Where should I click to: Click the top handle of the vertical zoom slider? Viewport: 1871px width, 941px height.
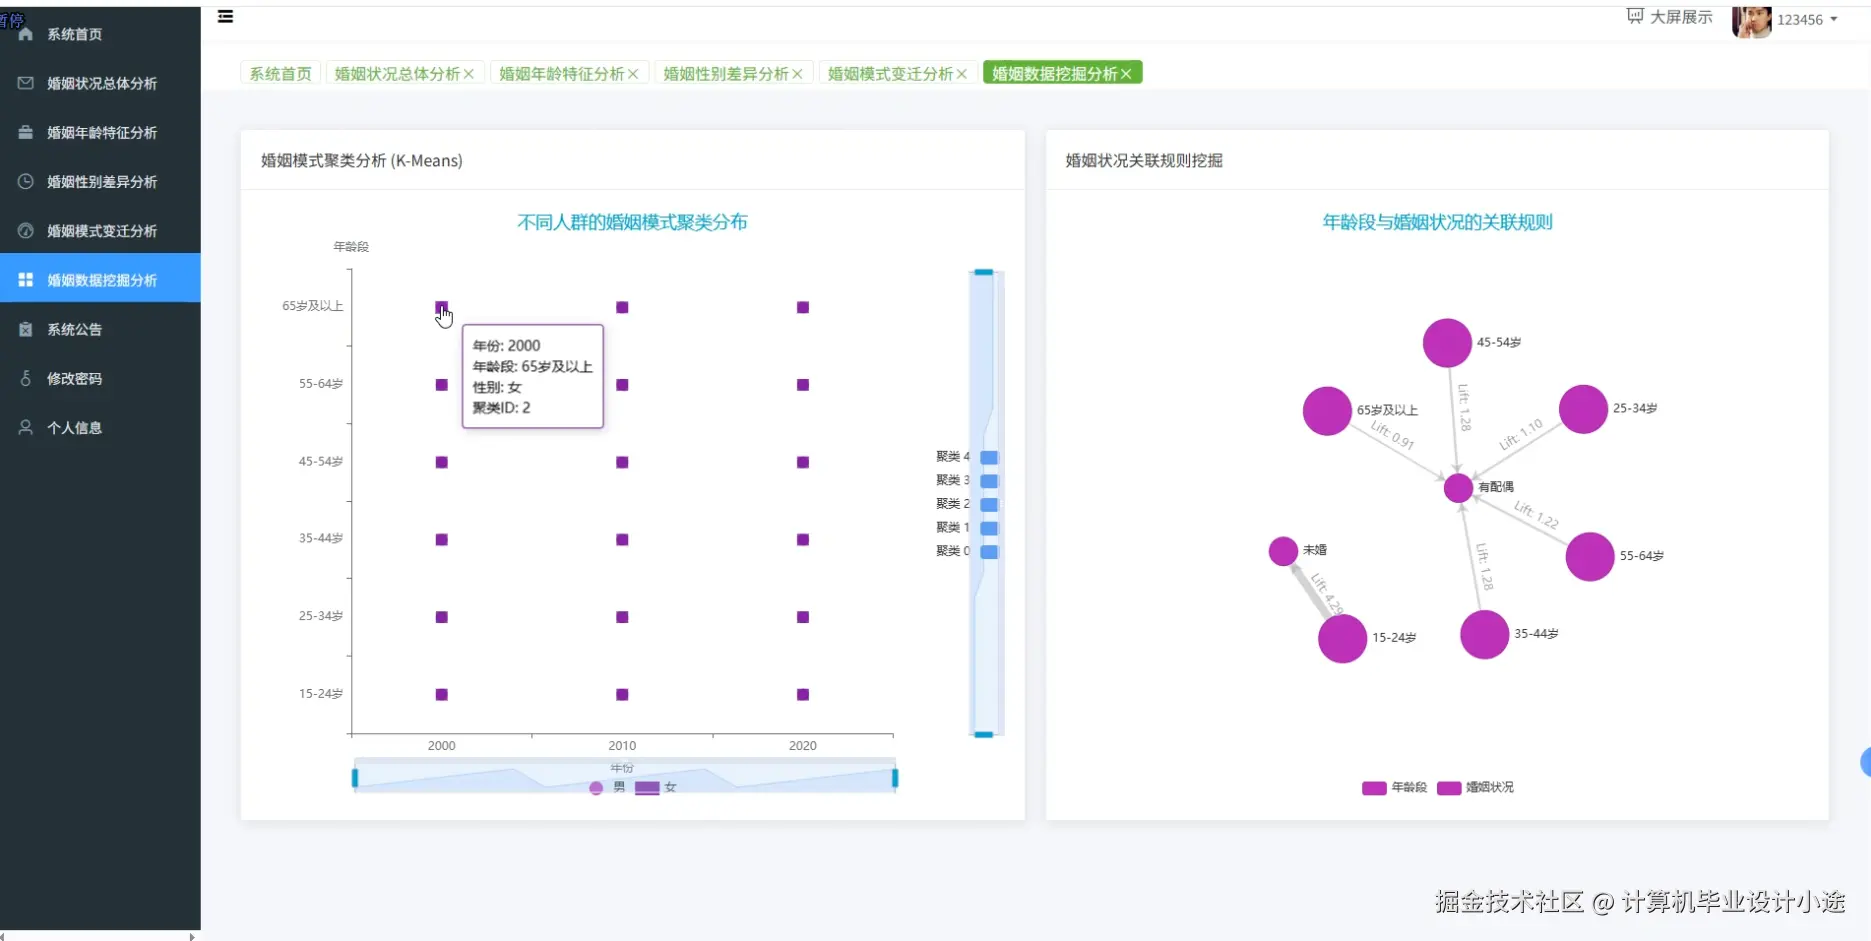coord(984,272)
